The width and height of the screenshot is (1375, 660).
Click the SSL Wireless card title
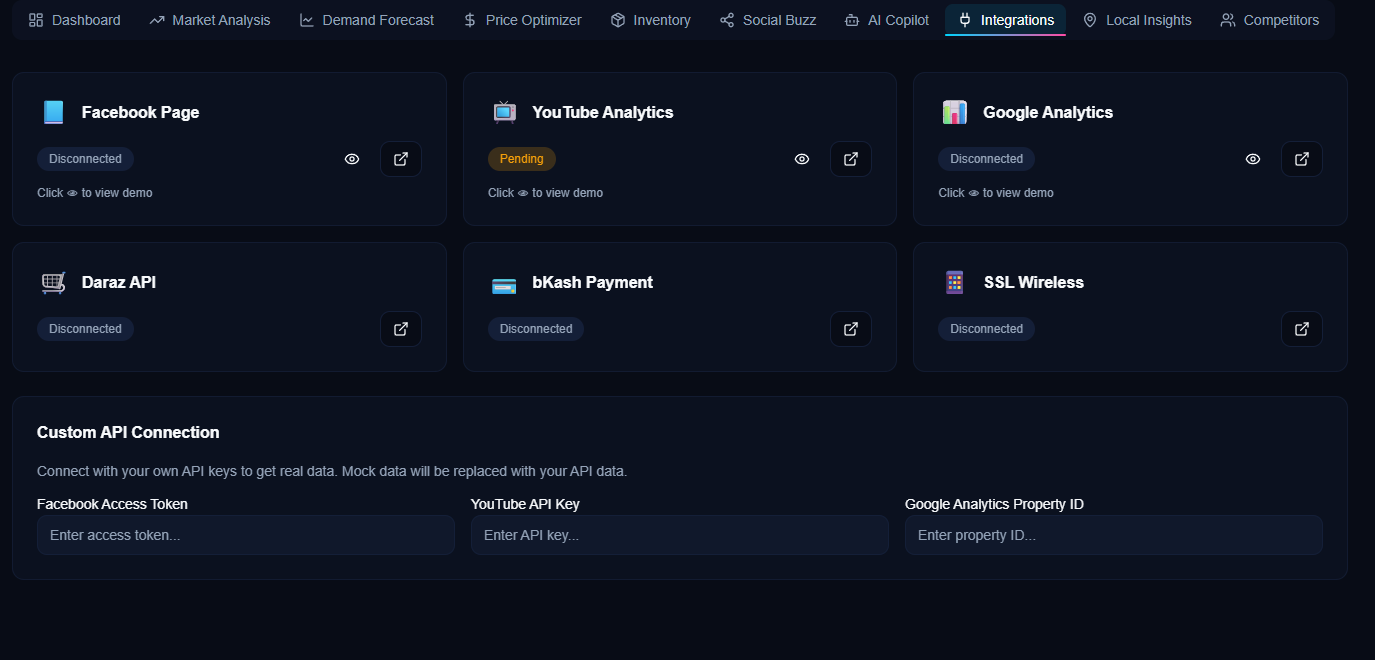(1034, 283)
